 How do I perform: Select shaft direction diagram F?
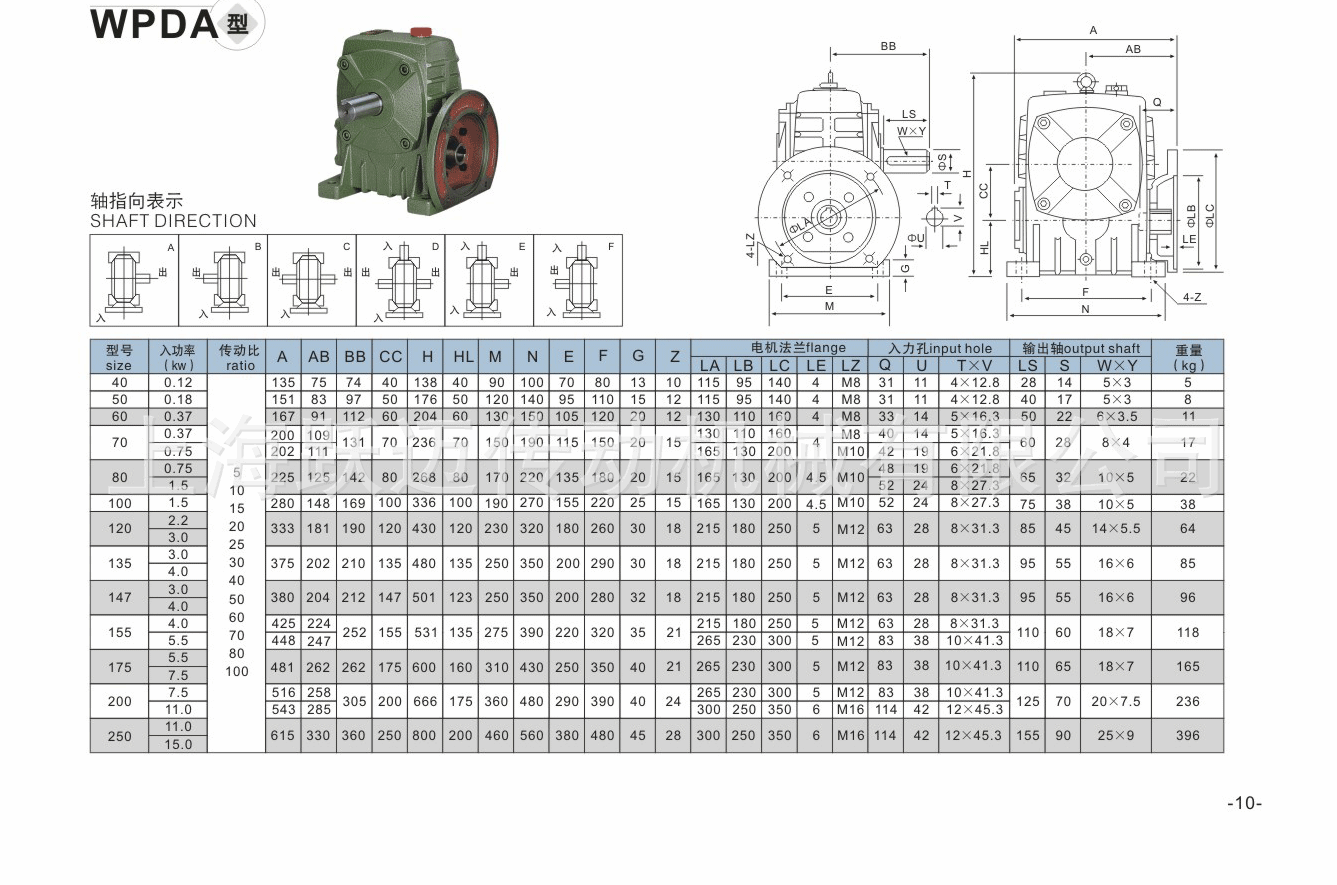578,280
